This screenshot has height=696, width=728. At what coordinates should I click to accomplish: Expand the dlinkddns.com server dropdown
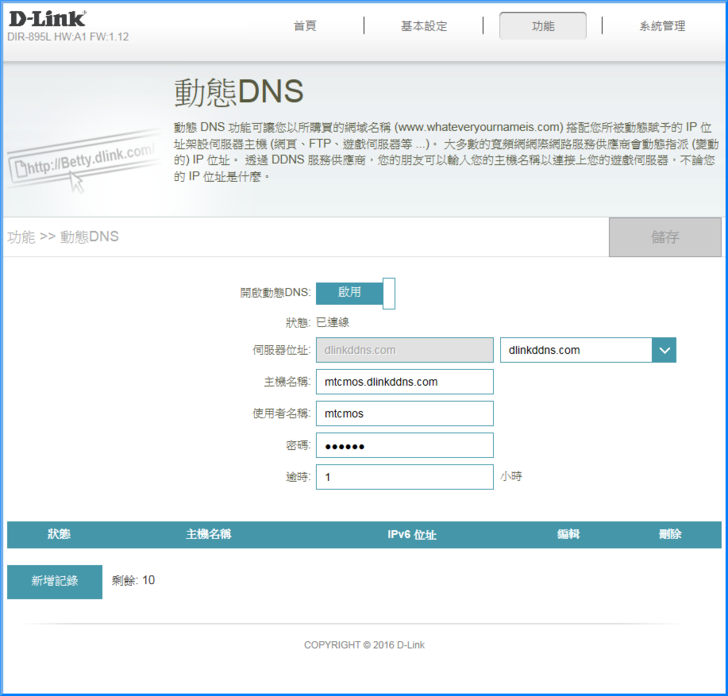tap(588, 350)
